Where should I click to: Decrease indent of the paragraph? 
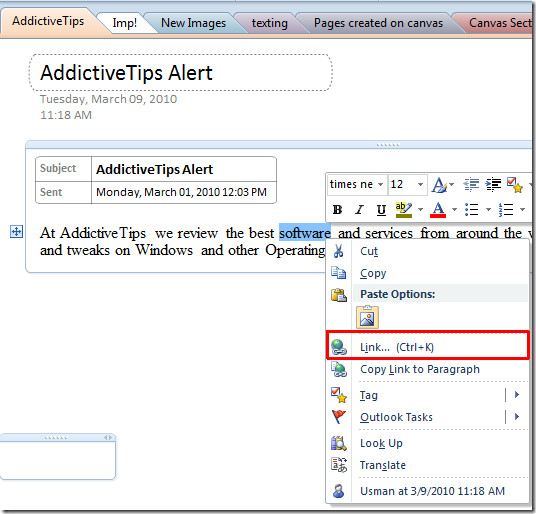click(471, 184)
